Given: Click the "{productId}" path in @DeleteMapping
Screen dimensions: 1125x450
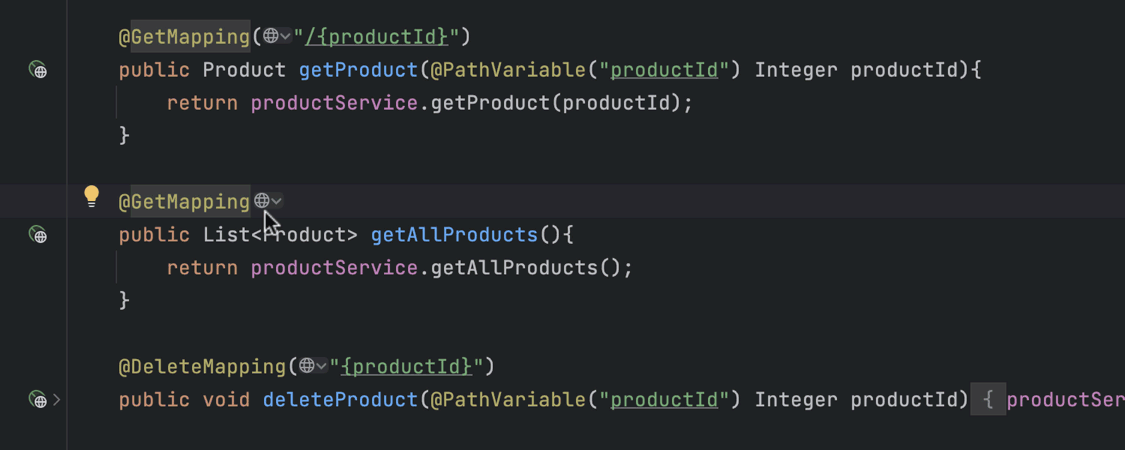Looking at the screenshot, I should (406, 366).
